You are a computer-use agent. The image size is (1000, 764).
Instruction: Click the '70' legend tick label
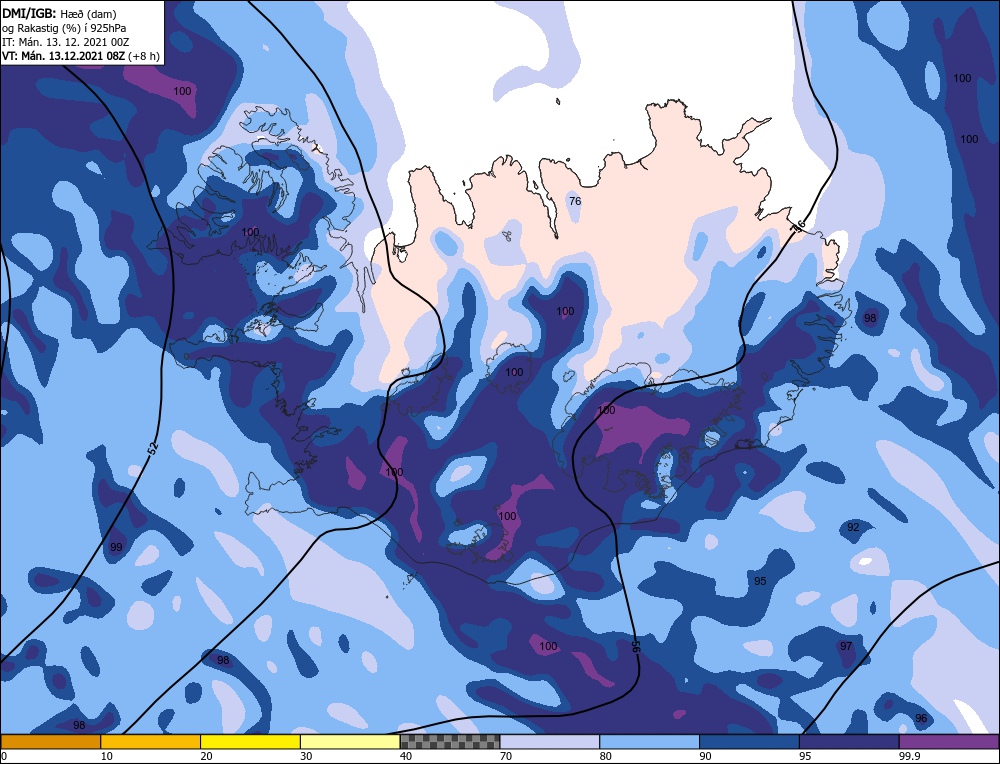[x=506, y=756]
